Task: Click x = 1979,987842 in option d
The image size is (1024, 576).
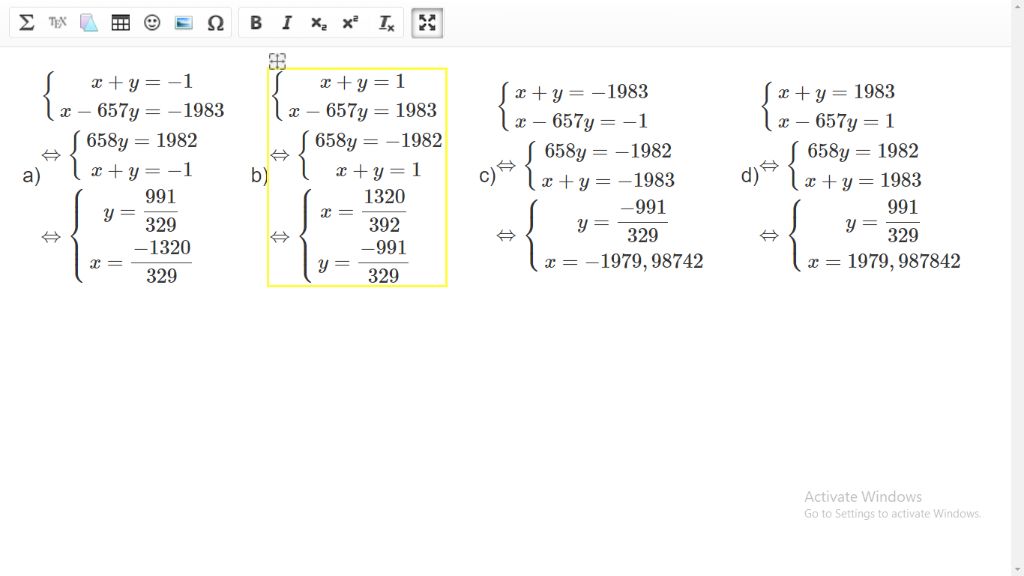Action: (x=884, y=262)
